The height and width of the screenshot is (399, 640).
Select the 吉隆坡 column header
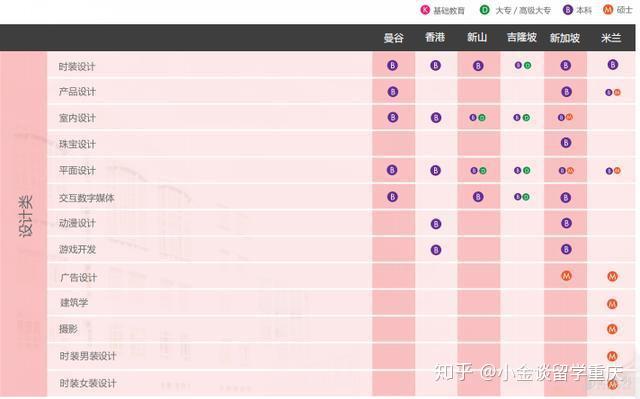coord(522,38)
